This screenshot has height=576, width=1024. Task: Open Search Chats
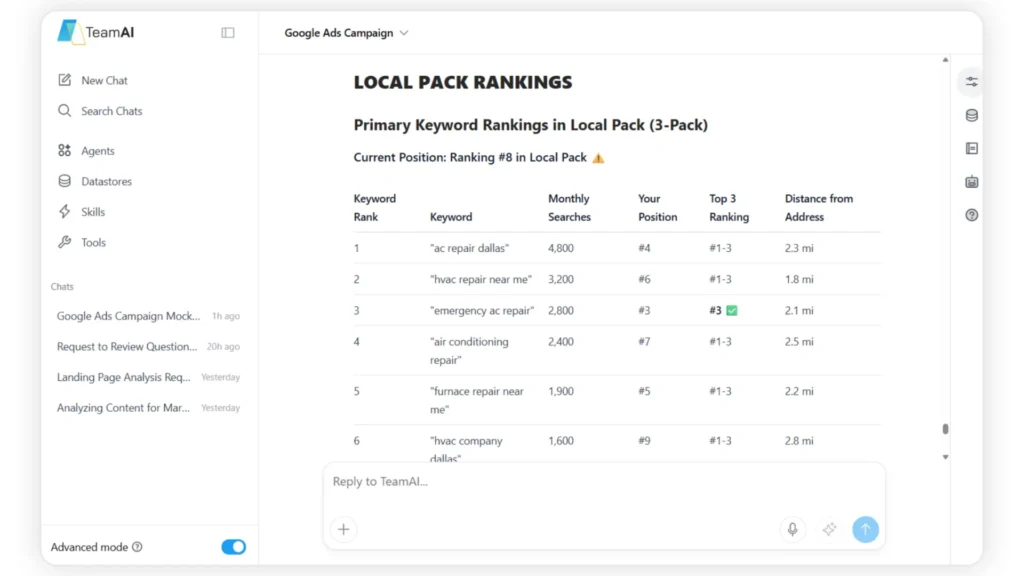(x=112, y=111)
